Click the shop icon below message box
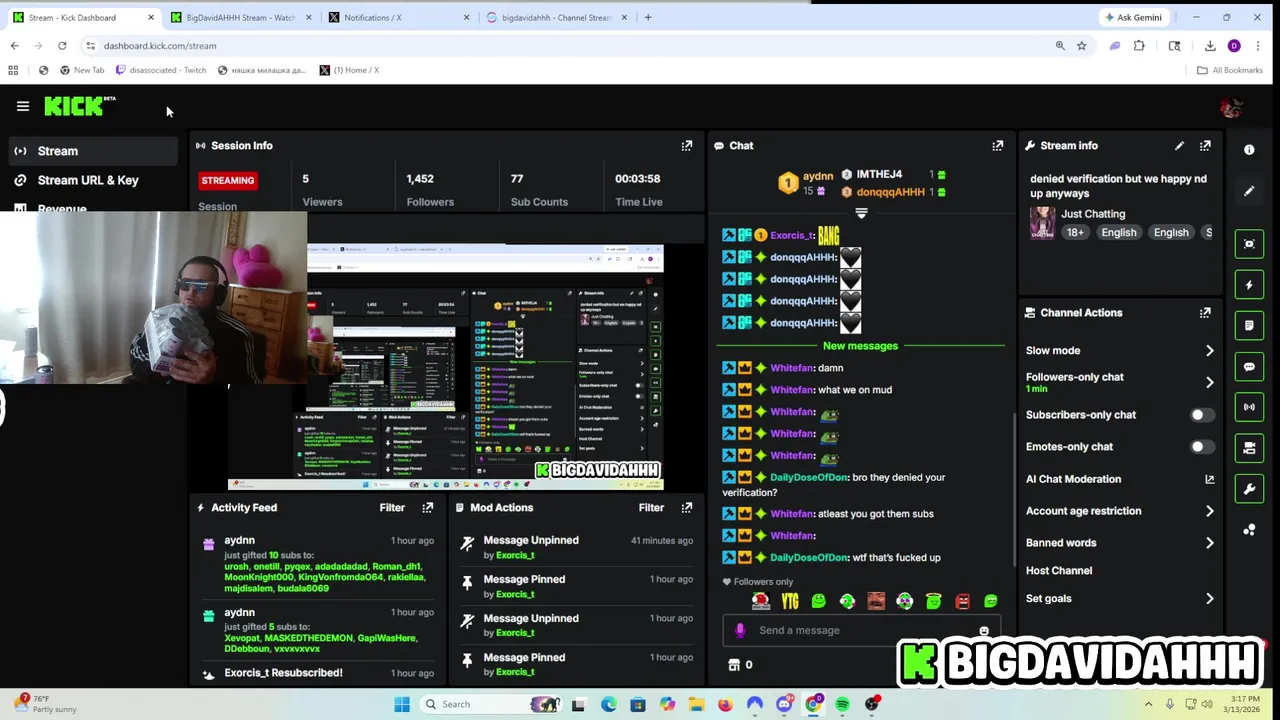Image resolution: width=1280 pixels, height=720 pixels. pos(734,665)
